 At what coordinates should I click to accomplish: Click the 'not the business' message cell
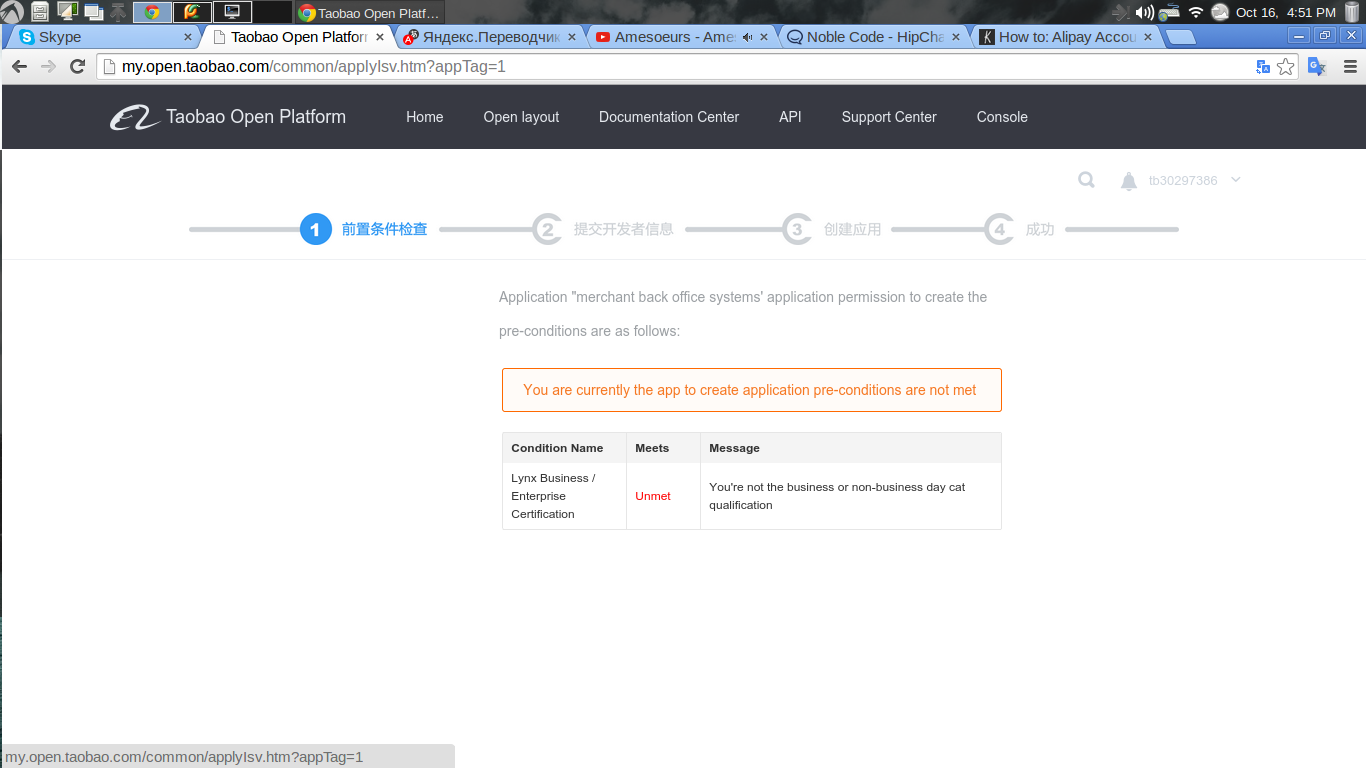(850, 496)
